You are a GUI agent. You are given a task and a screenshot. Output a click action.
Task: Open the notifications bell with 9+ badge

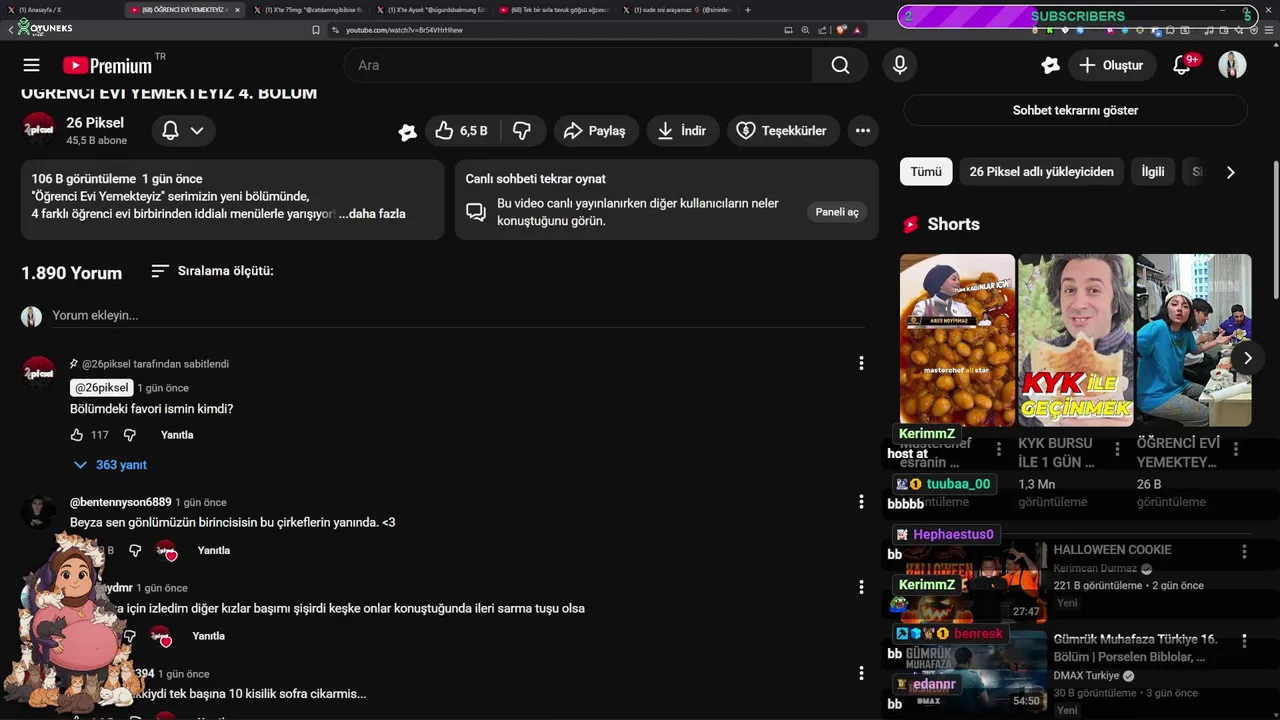pyautogui.click(x=1182, y=65)
